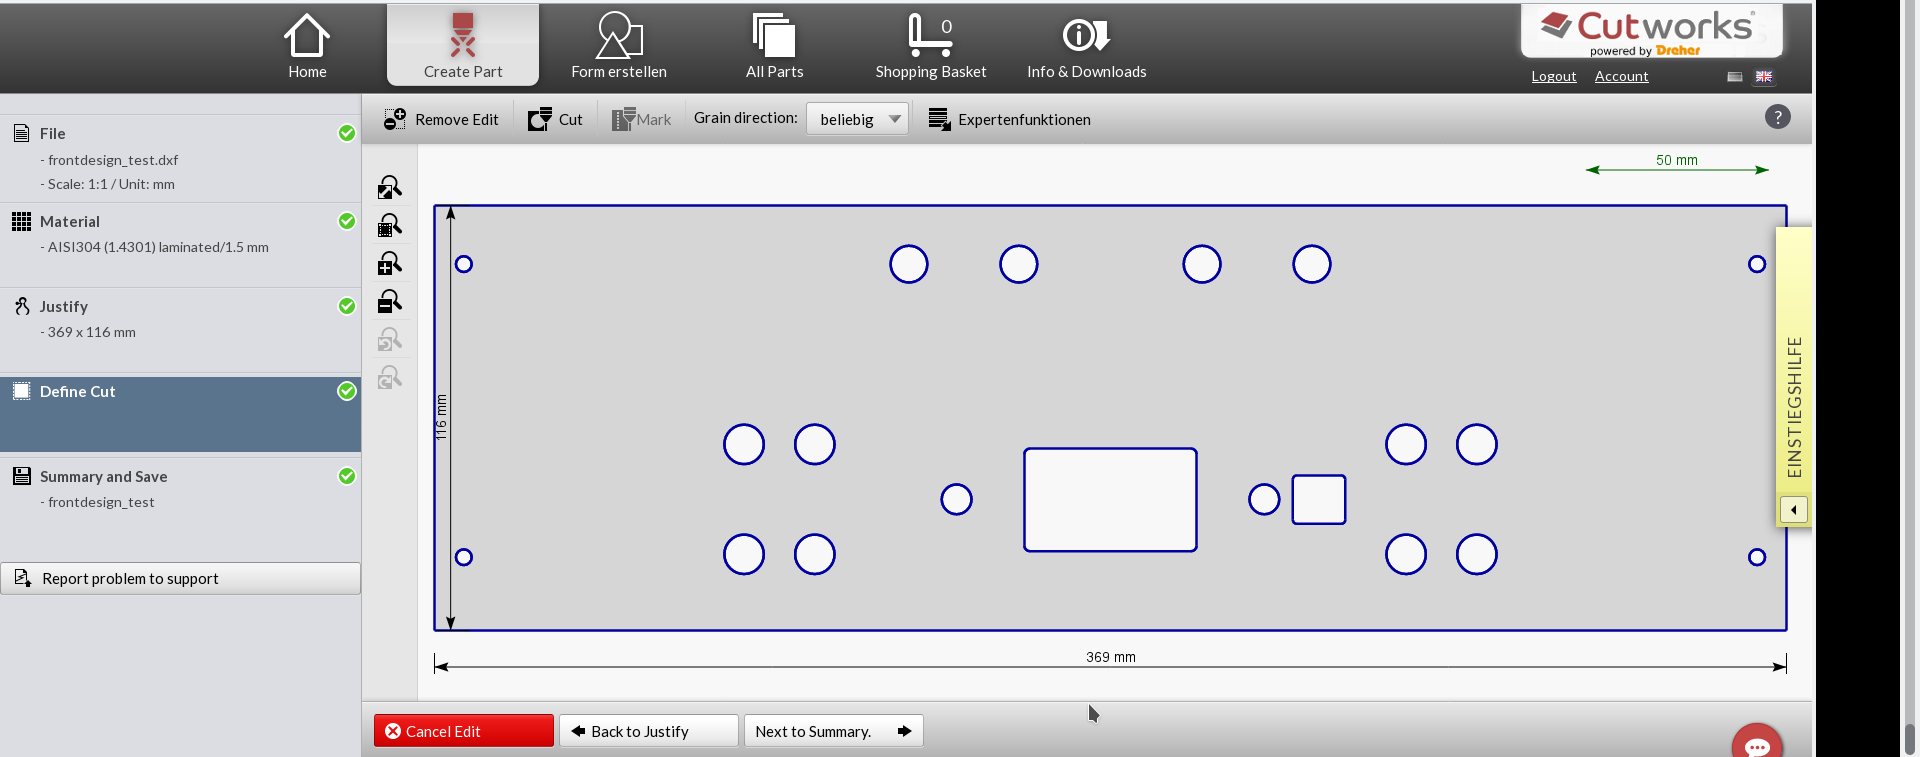This screenshot has height=757, width=1920.
Task: Click the 116 mm height dimension
Action: [x=441, y=417]
